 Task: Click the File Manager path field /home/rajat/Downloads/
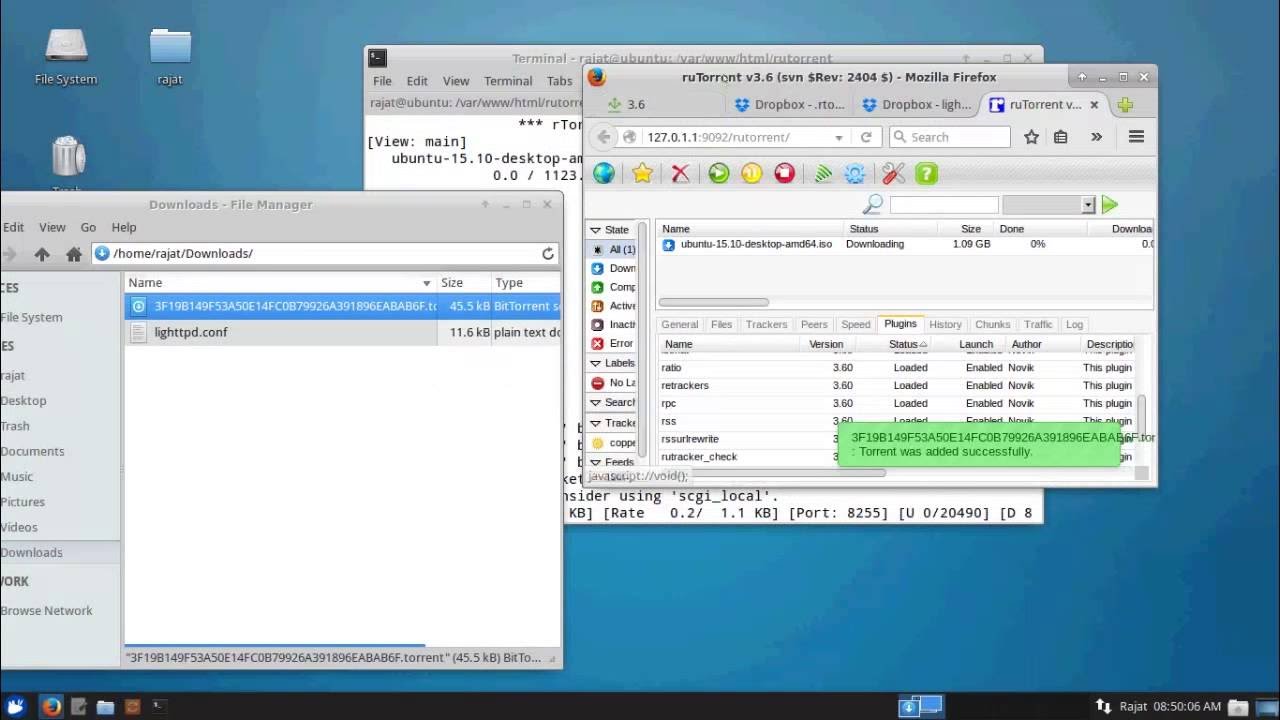tap(326, 254)
